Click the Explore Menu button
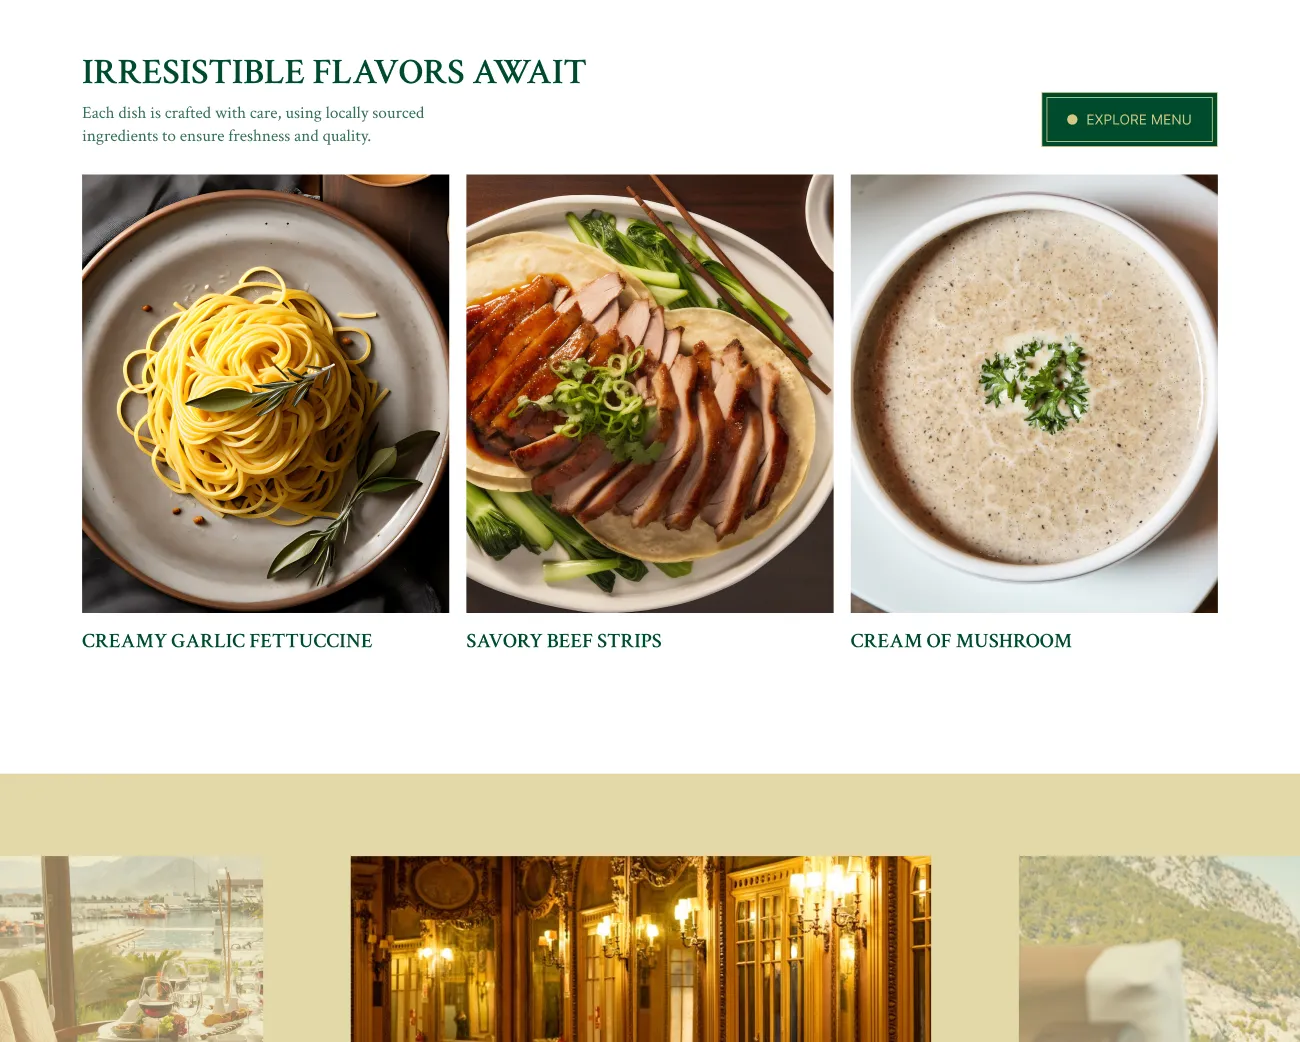The image size is (1300, 1042). [1129, 119]
